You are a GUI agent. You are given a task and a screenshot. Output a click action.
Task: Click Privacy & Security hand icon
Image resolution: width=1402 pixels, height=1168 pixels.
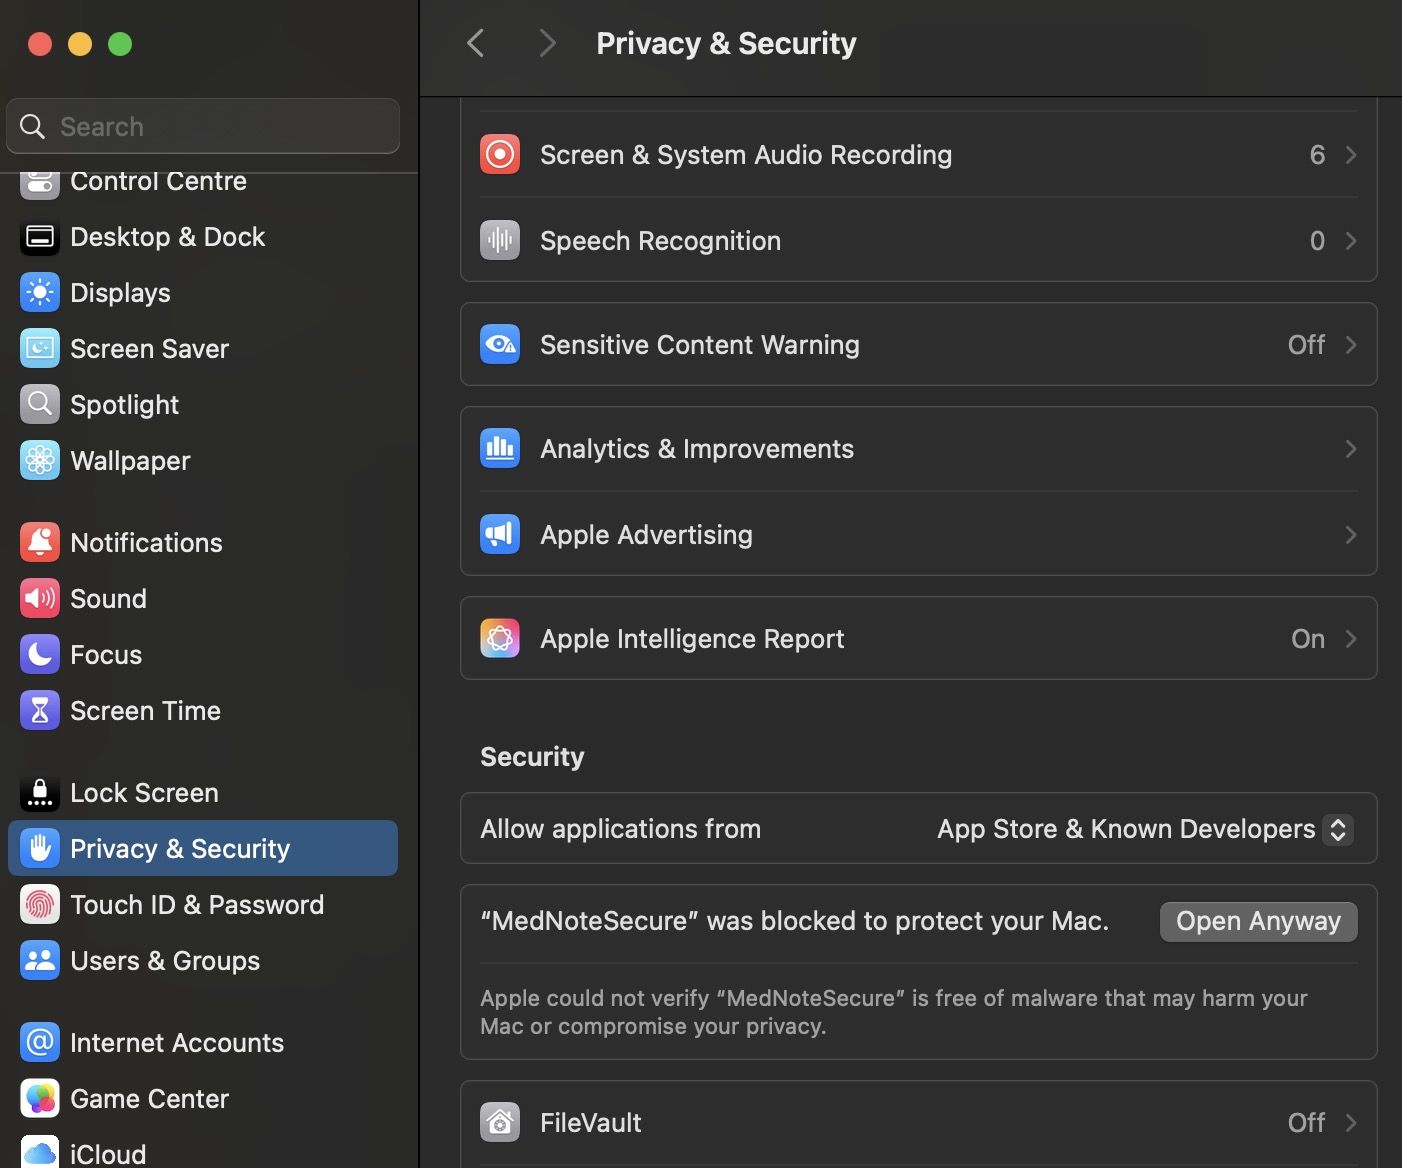pos(40,849)
